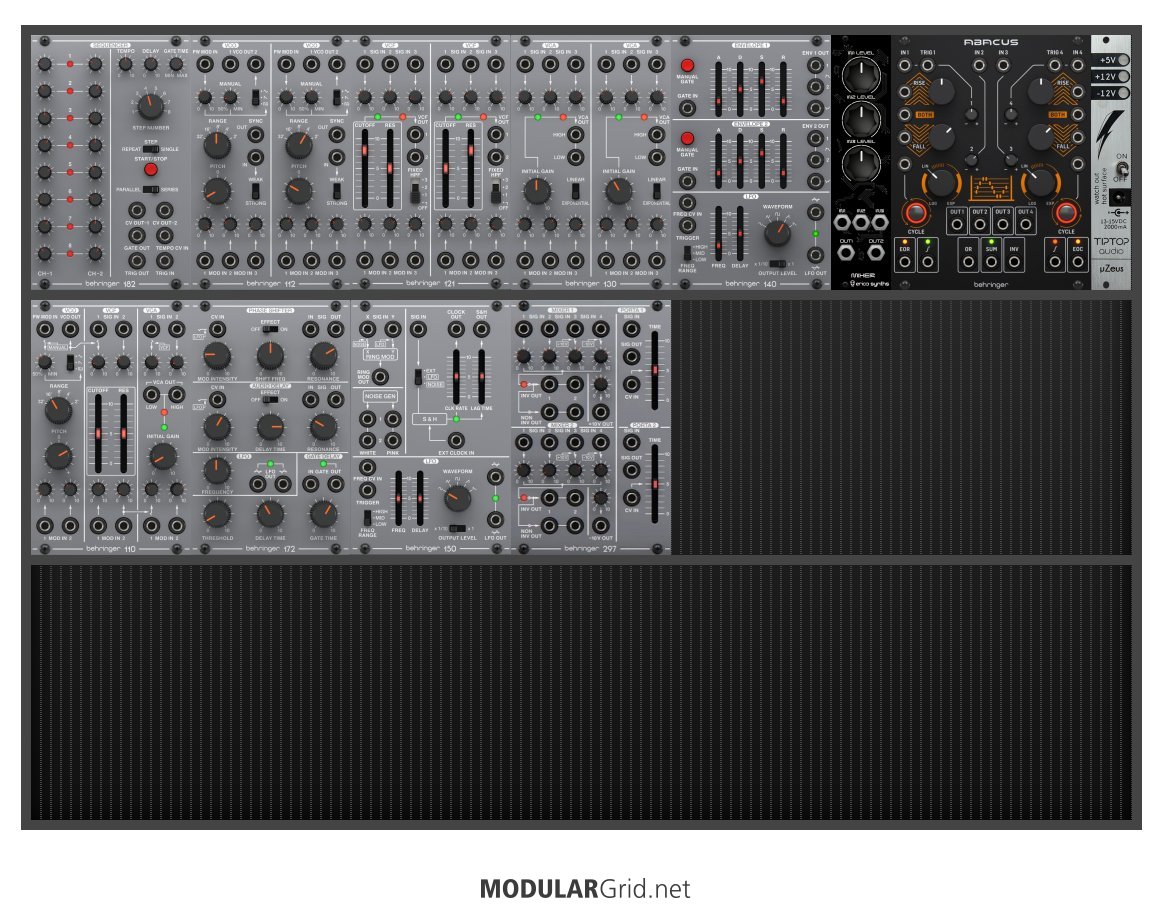Click the TEMPO CV IN jack

point(164,235)
